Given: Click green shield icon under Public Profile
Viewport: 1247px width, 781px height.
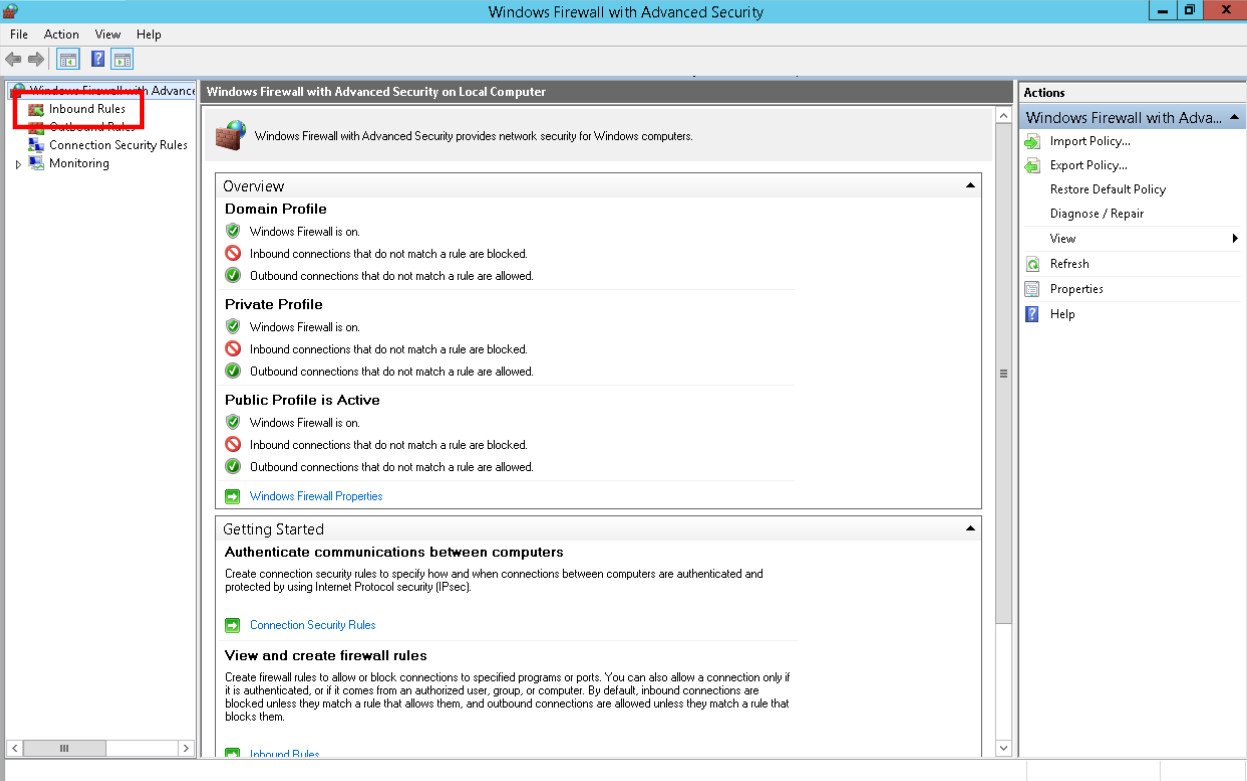Looking at the screenshot, I should pos(233,422).
